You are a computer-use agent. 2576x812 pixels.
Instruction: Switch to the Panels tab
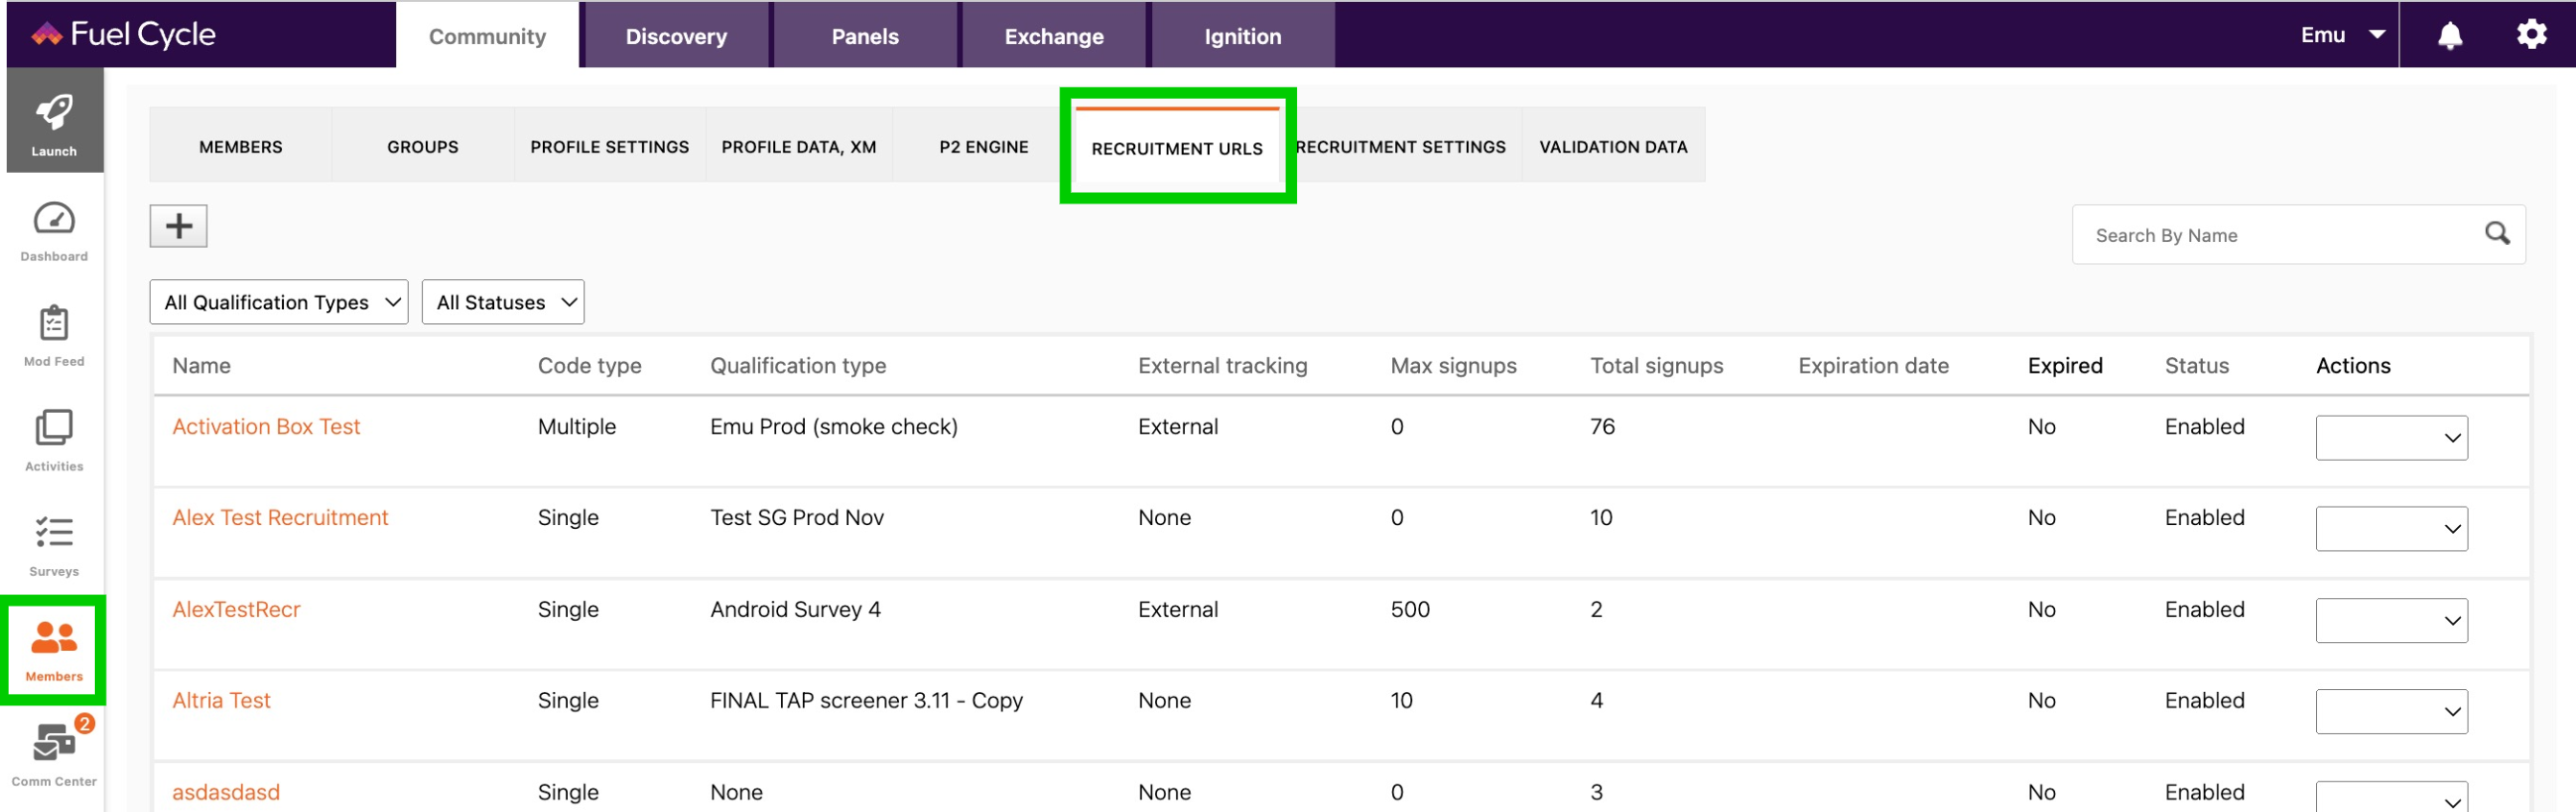coord(865,36)
